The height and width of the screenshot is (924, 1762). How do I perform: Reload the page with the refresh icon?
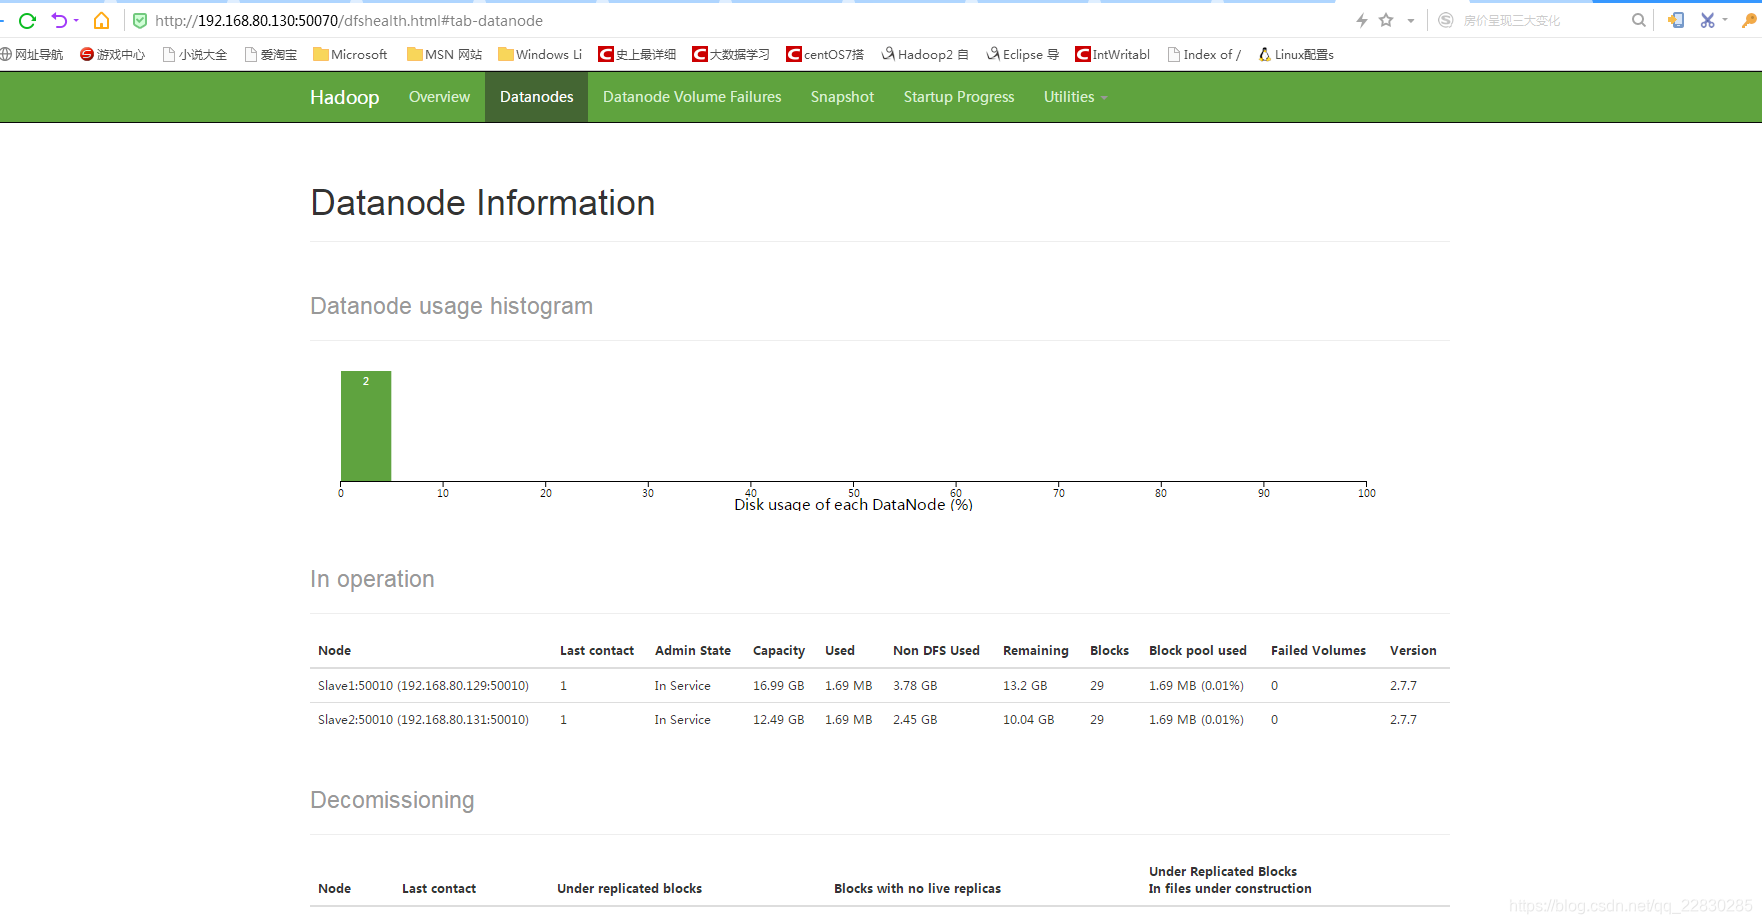[x=27, y=20]
